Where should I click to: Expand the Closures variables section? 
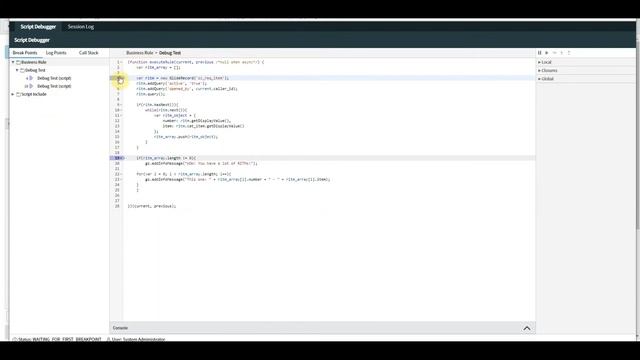pos(540,71)
